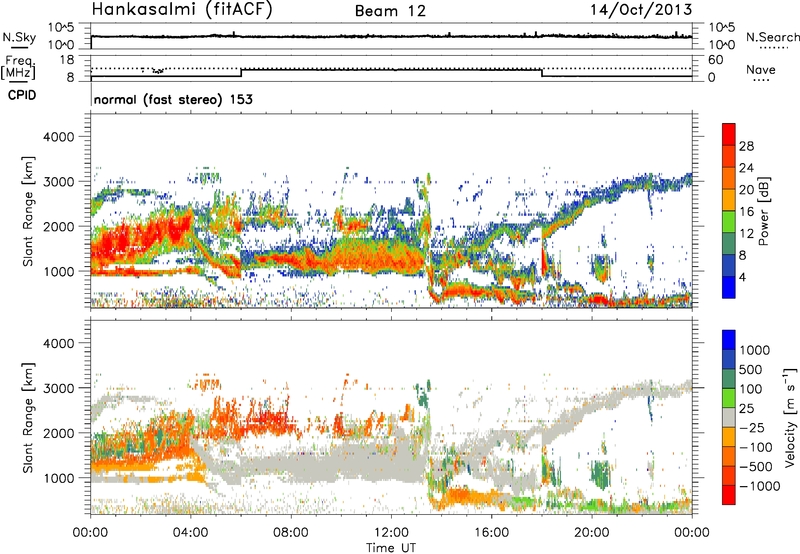Click the '24' power colorbar label
Image resolution: width=800 pixels, height=554 pixels.
pos(746,168)
